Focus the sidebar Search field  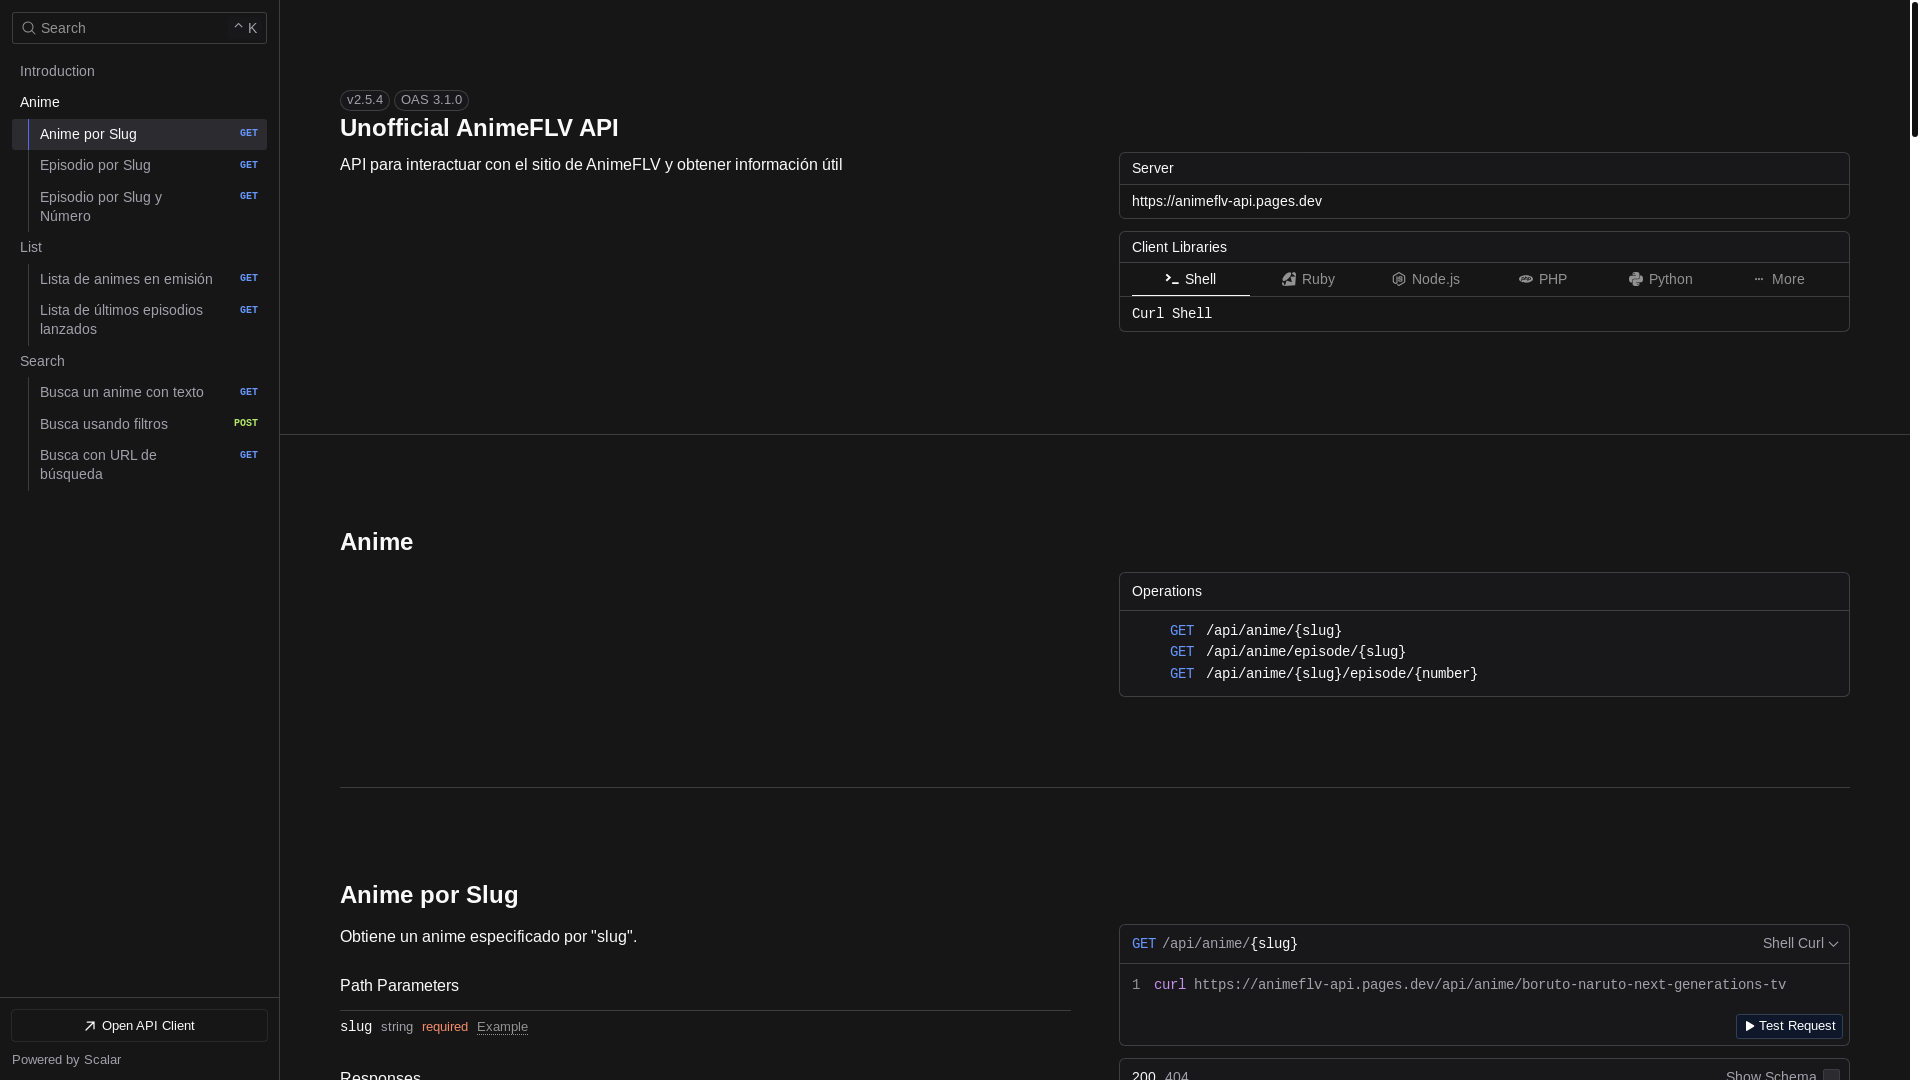139,28
